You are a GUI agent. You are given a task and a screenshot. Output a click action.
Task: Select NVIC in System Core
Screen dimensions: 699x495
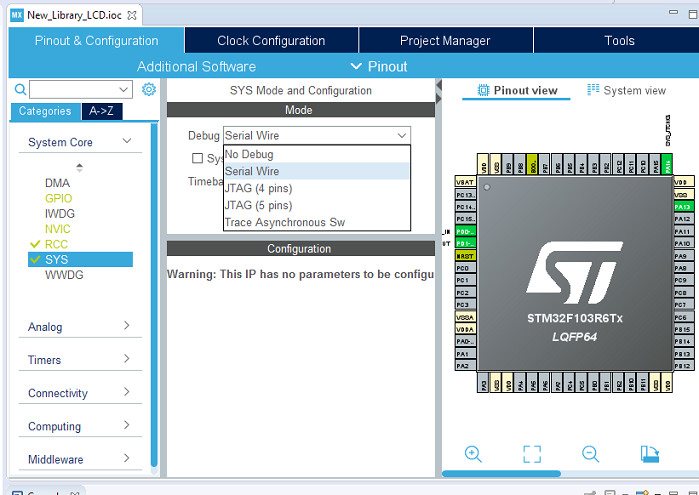[58, 229]
